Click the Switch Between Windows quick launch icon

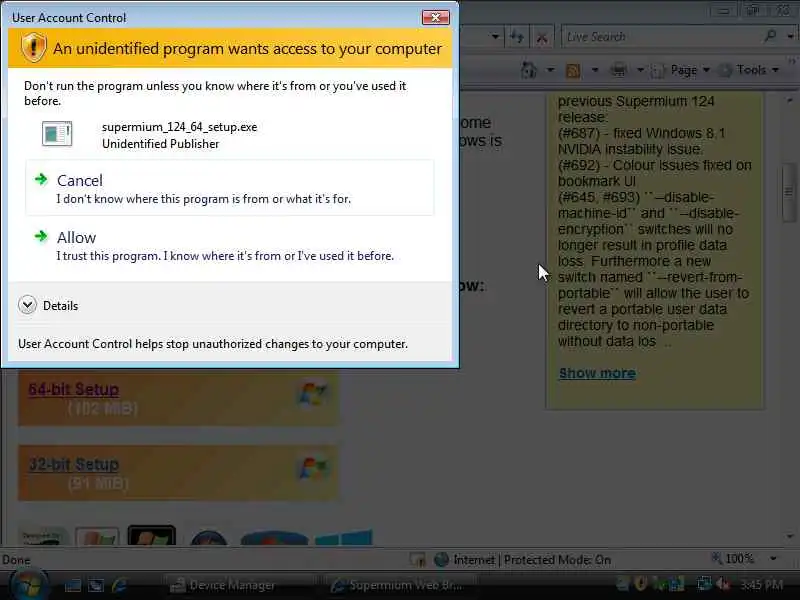pyautogui.click(x=96, y=585)
